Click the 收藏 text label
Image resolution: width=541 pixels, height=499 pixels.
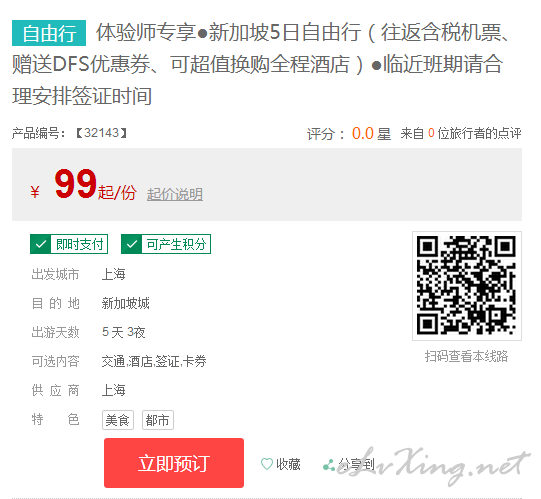click(x=288, y=464)
